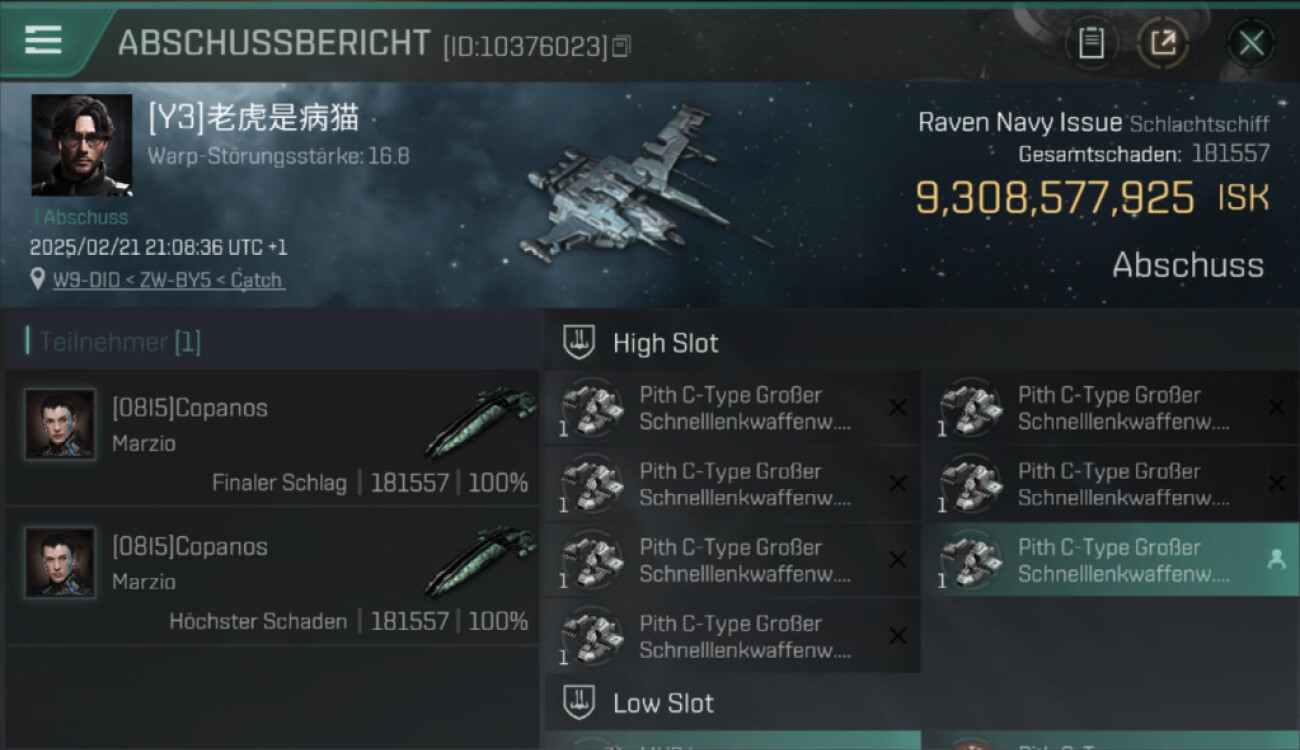Click the share/export icon in the header
This screenshot has height=750, width=1300.
point(1162,43)
